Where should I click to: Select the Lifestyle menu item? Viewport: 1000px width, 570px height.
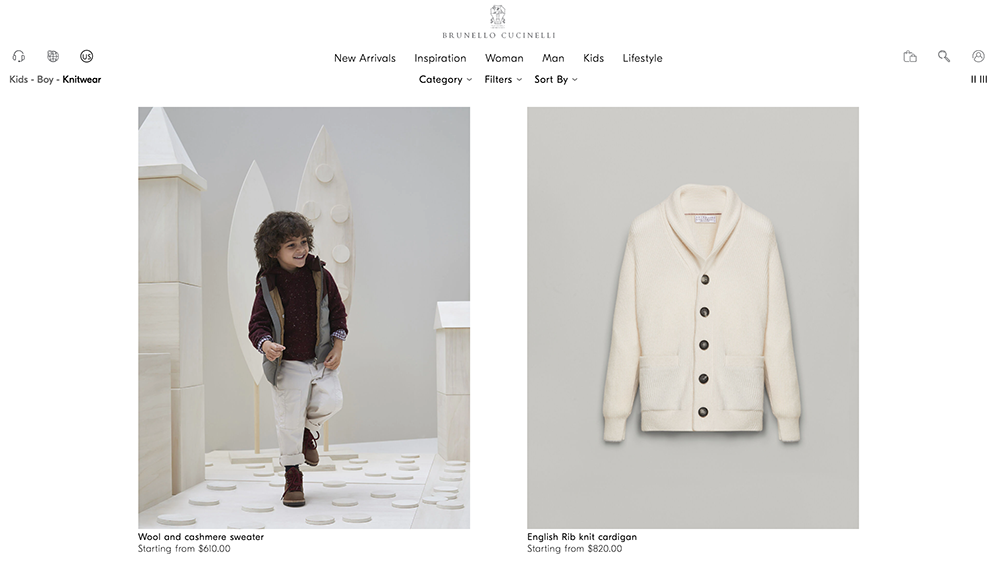click(x=642, y=58)
